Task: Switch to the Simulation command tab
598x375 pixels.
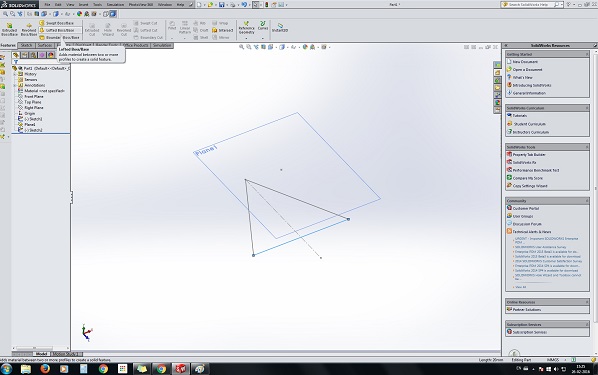Action: (x=162, y=45)
